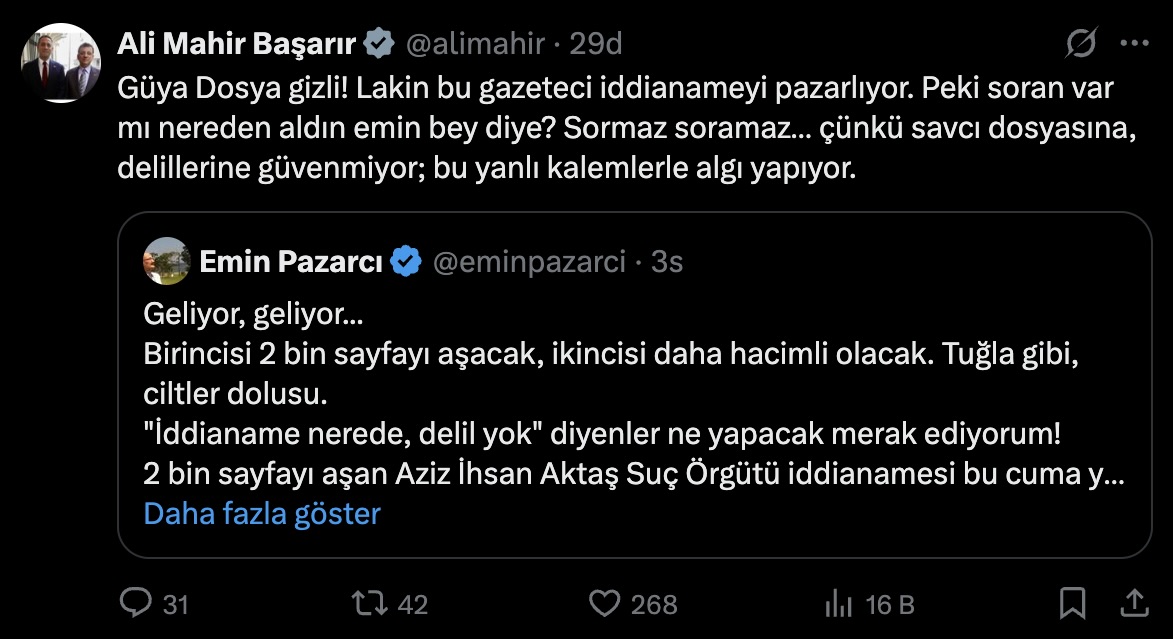Open Ali Mahir Başarır's profile picture
Viewport: 1173px width, 639px height.
click(x=60, y=63)
